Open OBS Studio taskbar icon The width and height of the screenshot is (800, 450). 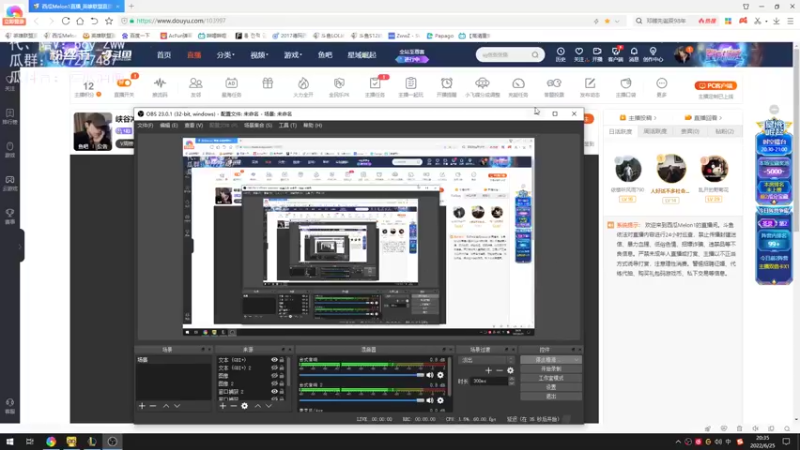click(112, 441)
